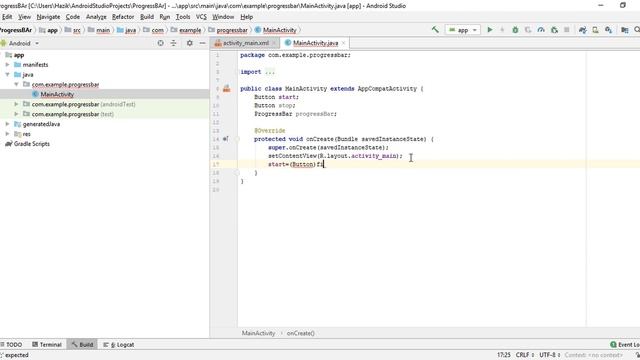
Task: Click the Stop square icon
Action: 567,30
